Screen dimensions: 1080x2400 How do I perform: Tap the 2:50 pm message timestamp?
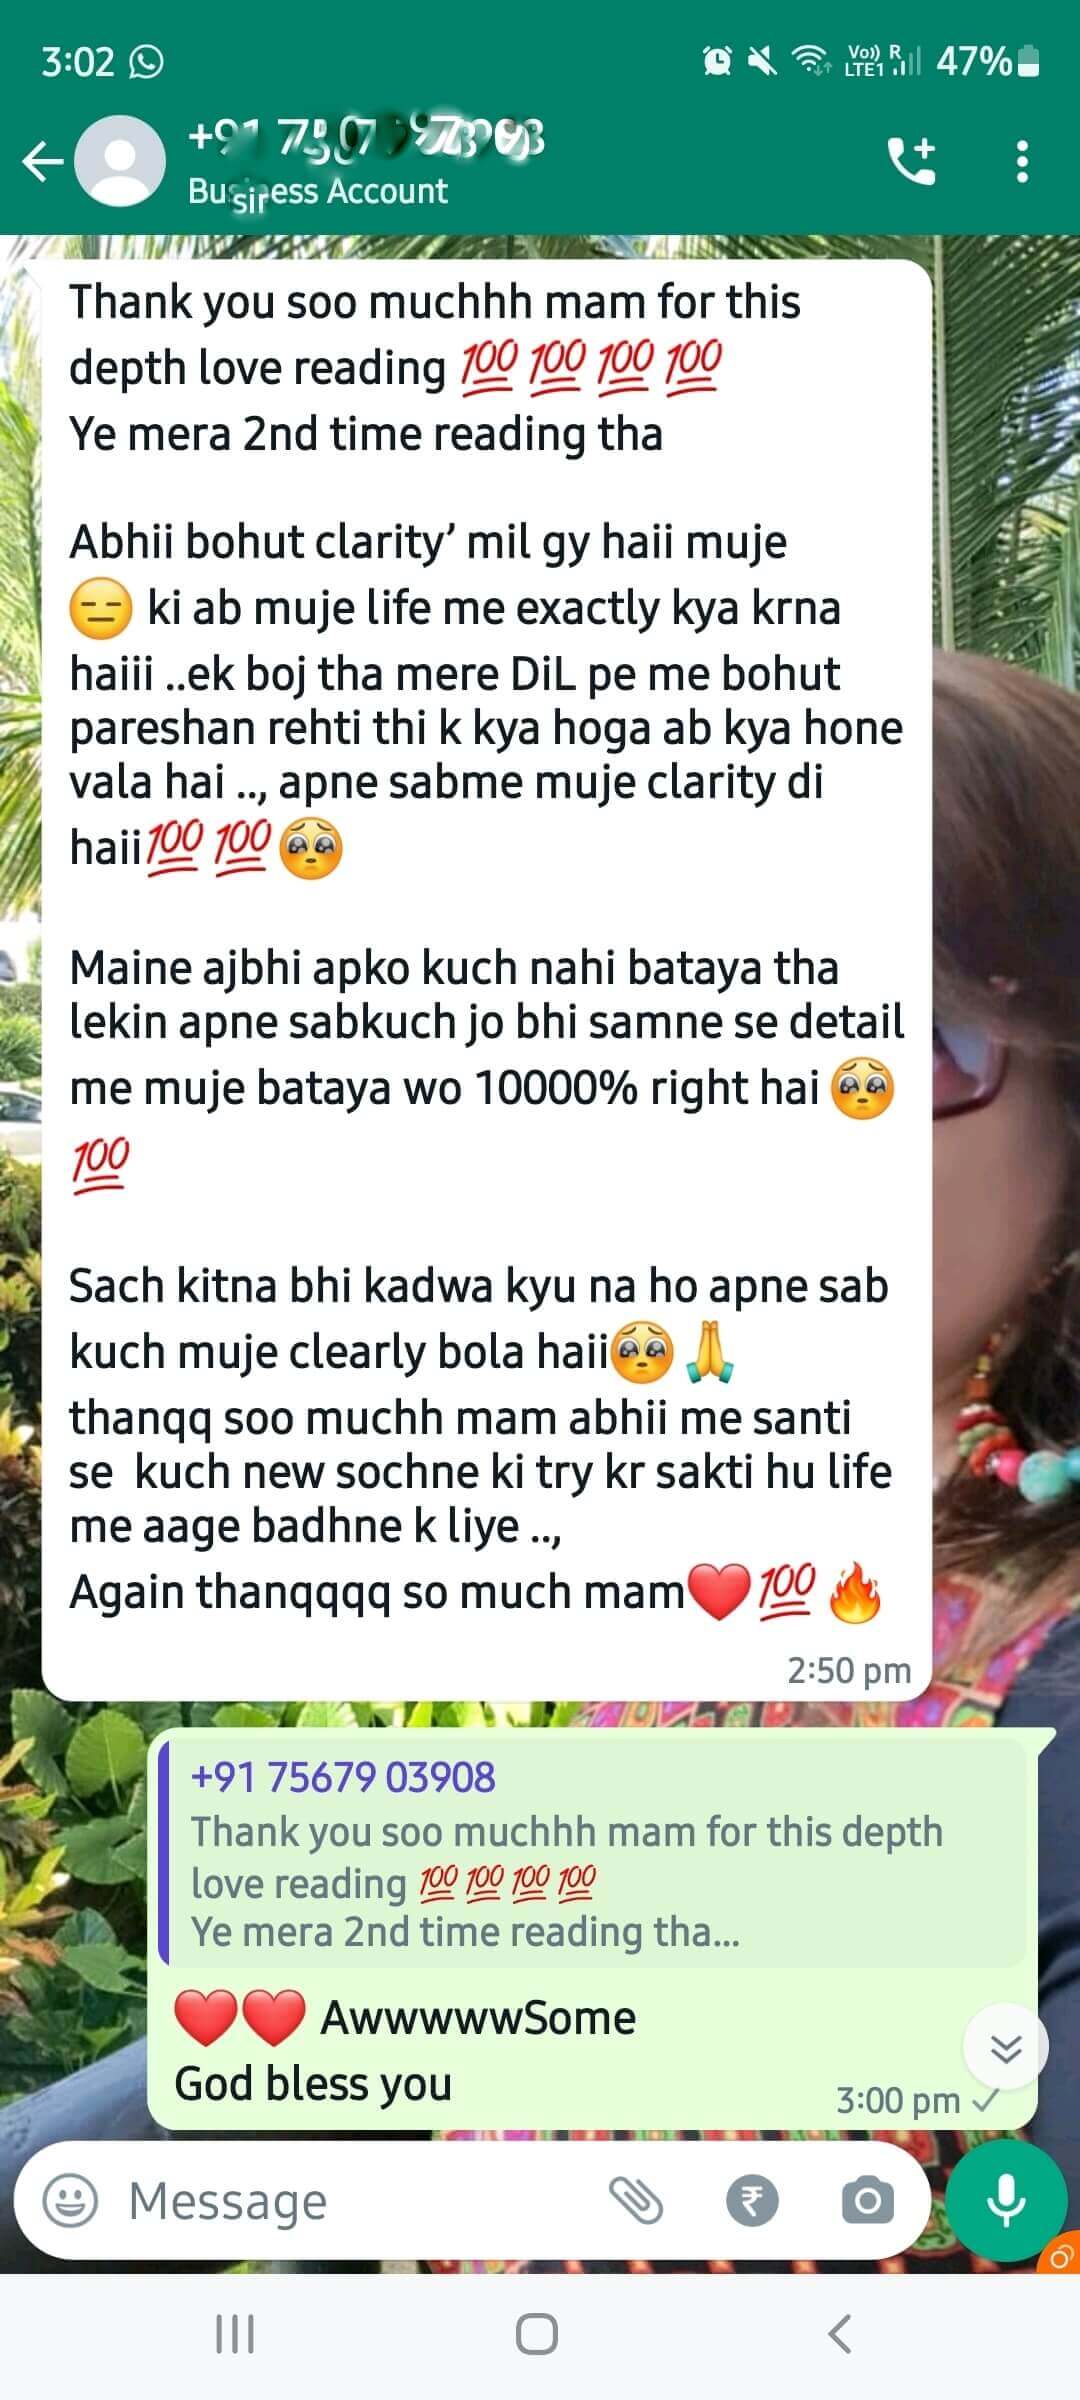point(849,1671)
